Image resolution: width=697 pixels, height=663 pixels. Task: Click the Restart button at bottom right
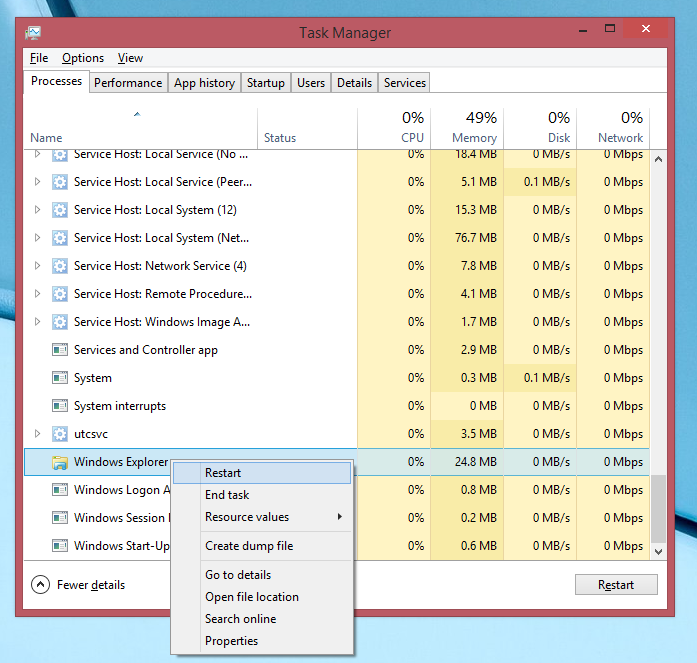(x=616, y=585)
